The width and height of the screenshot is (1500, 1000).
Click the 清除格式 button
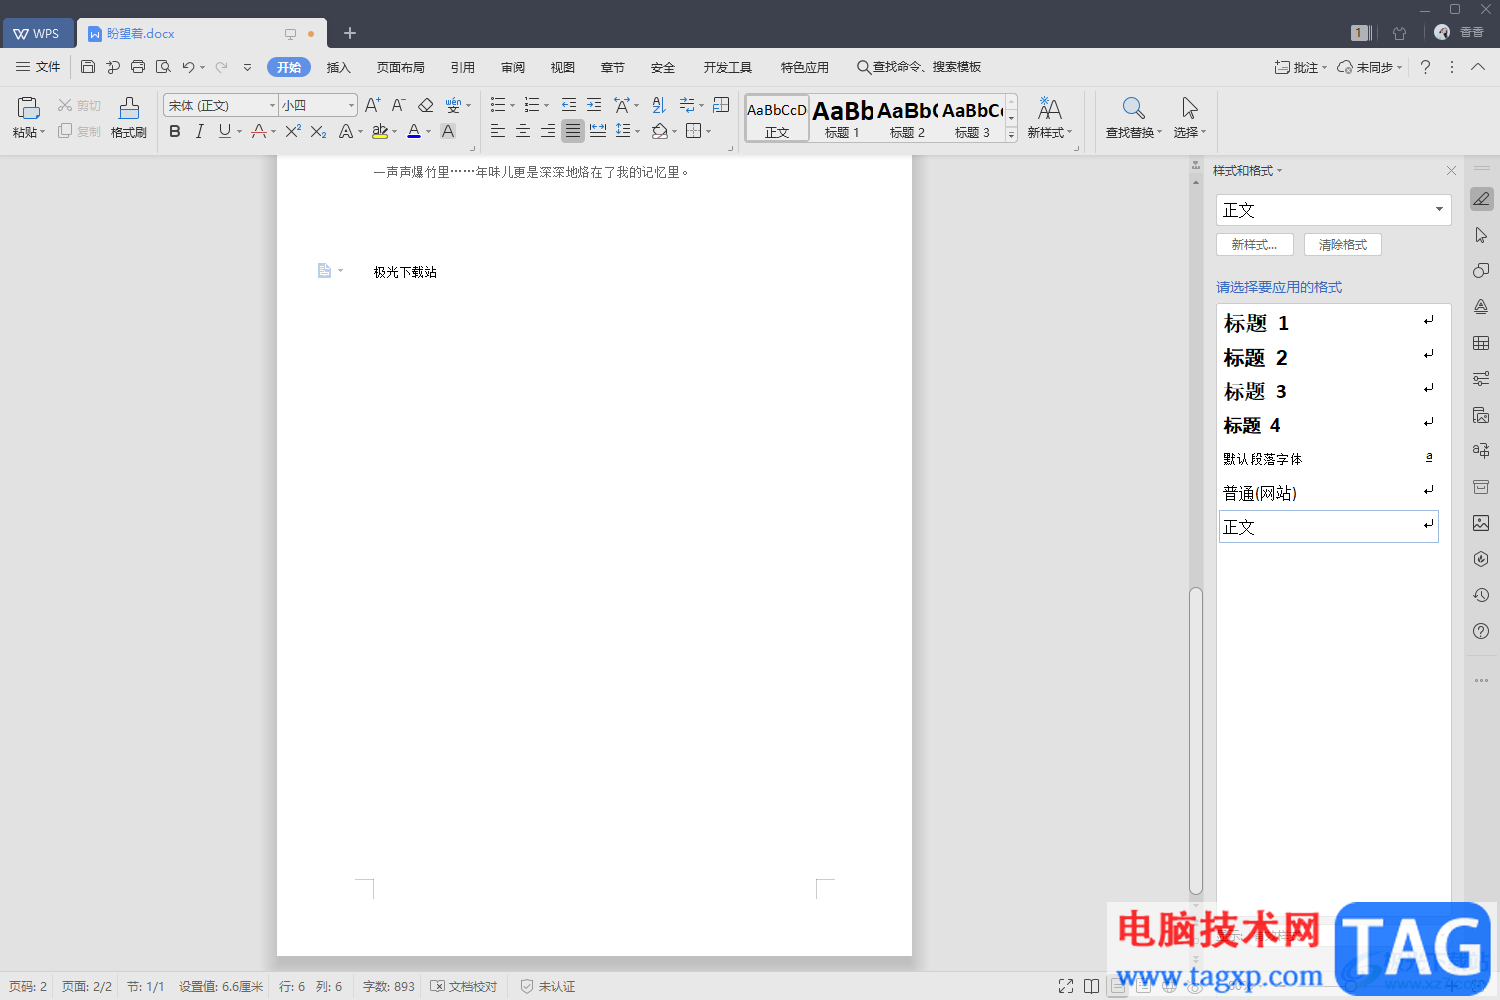coord(1343,245)
